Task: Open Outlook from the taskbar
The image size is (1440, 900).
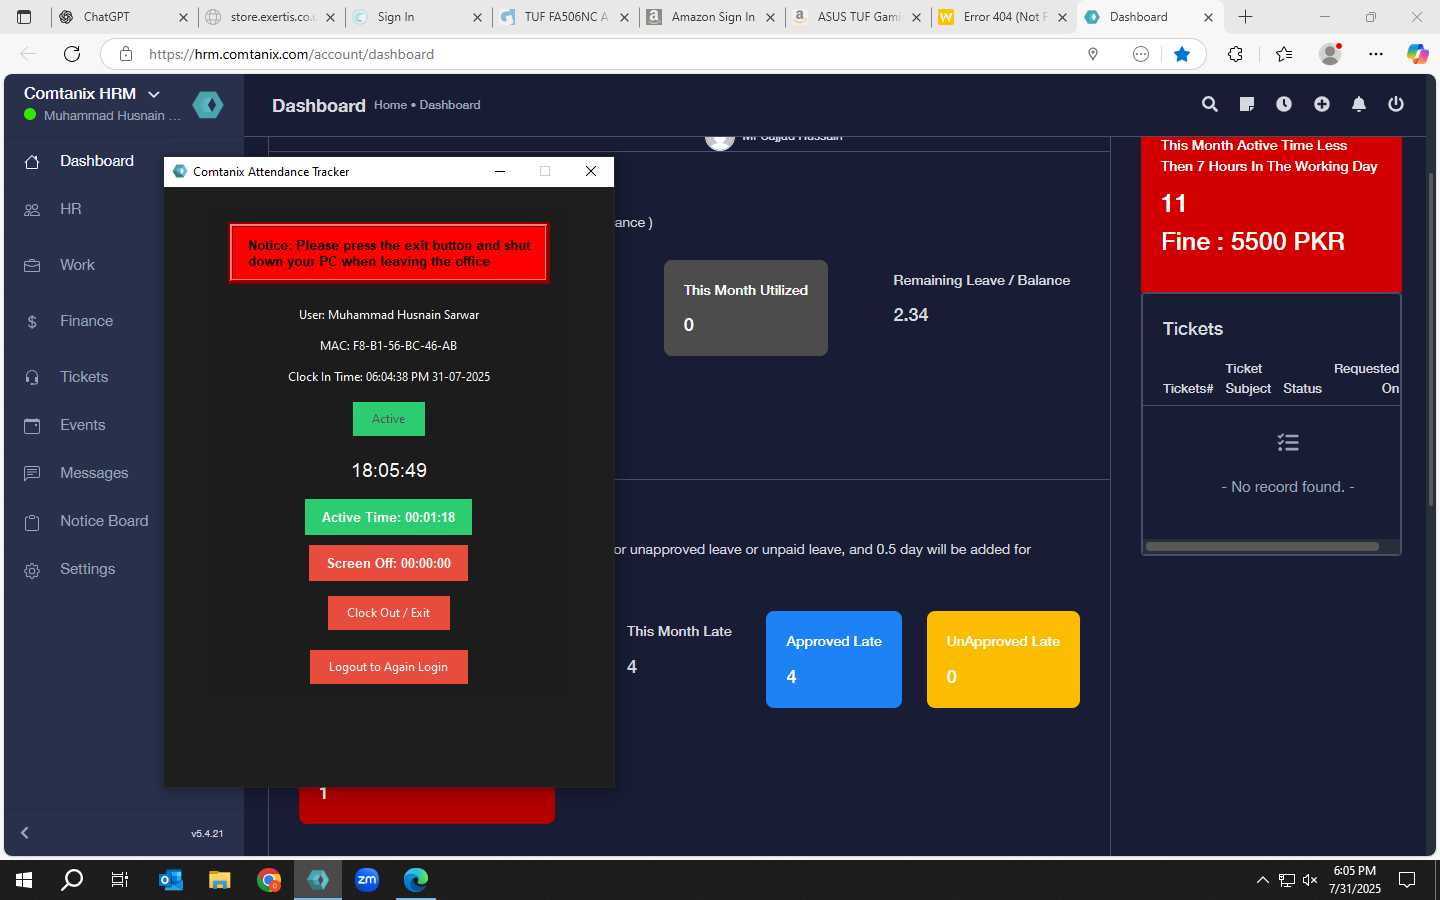Action: tap(171, 880)
